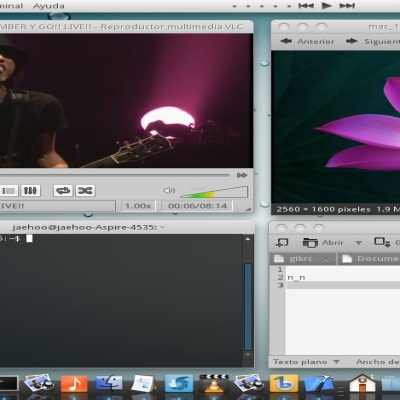Open VLC playlist view button
Viewport: 400px width, 400px height.
click(x=9, y=191)
